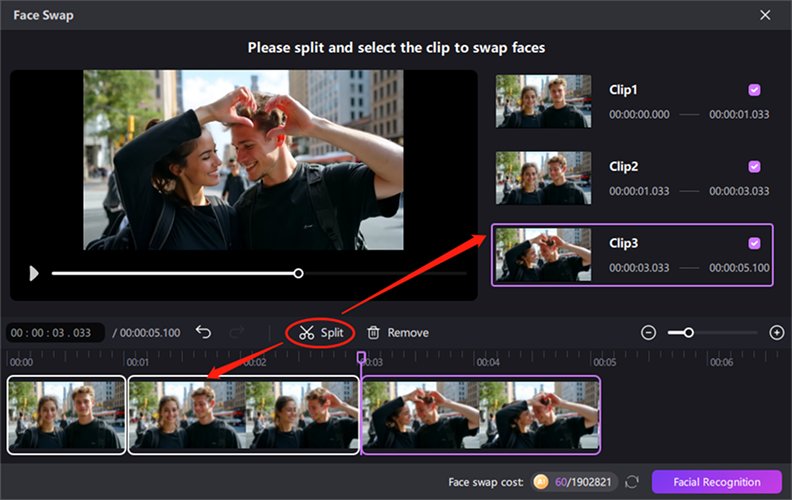Close the Face Swap dialog

click(x=765, y=15)
